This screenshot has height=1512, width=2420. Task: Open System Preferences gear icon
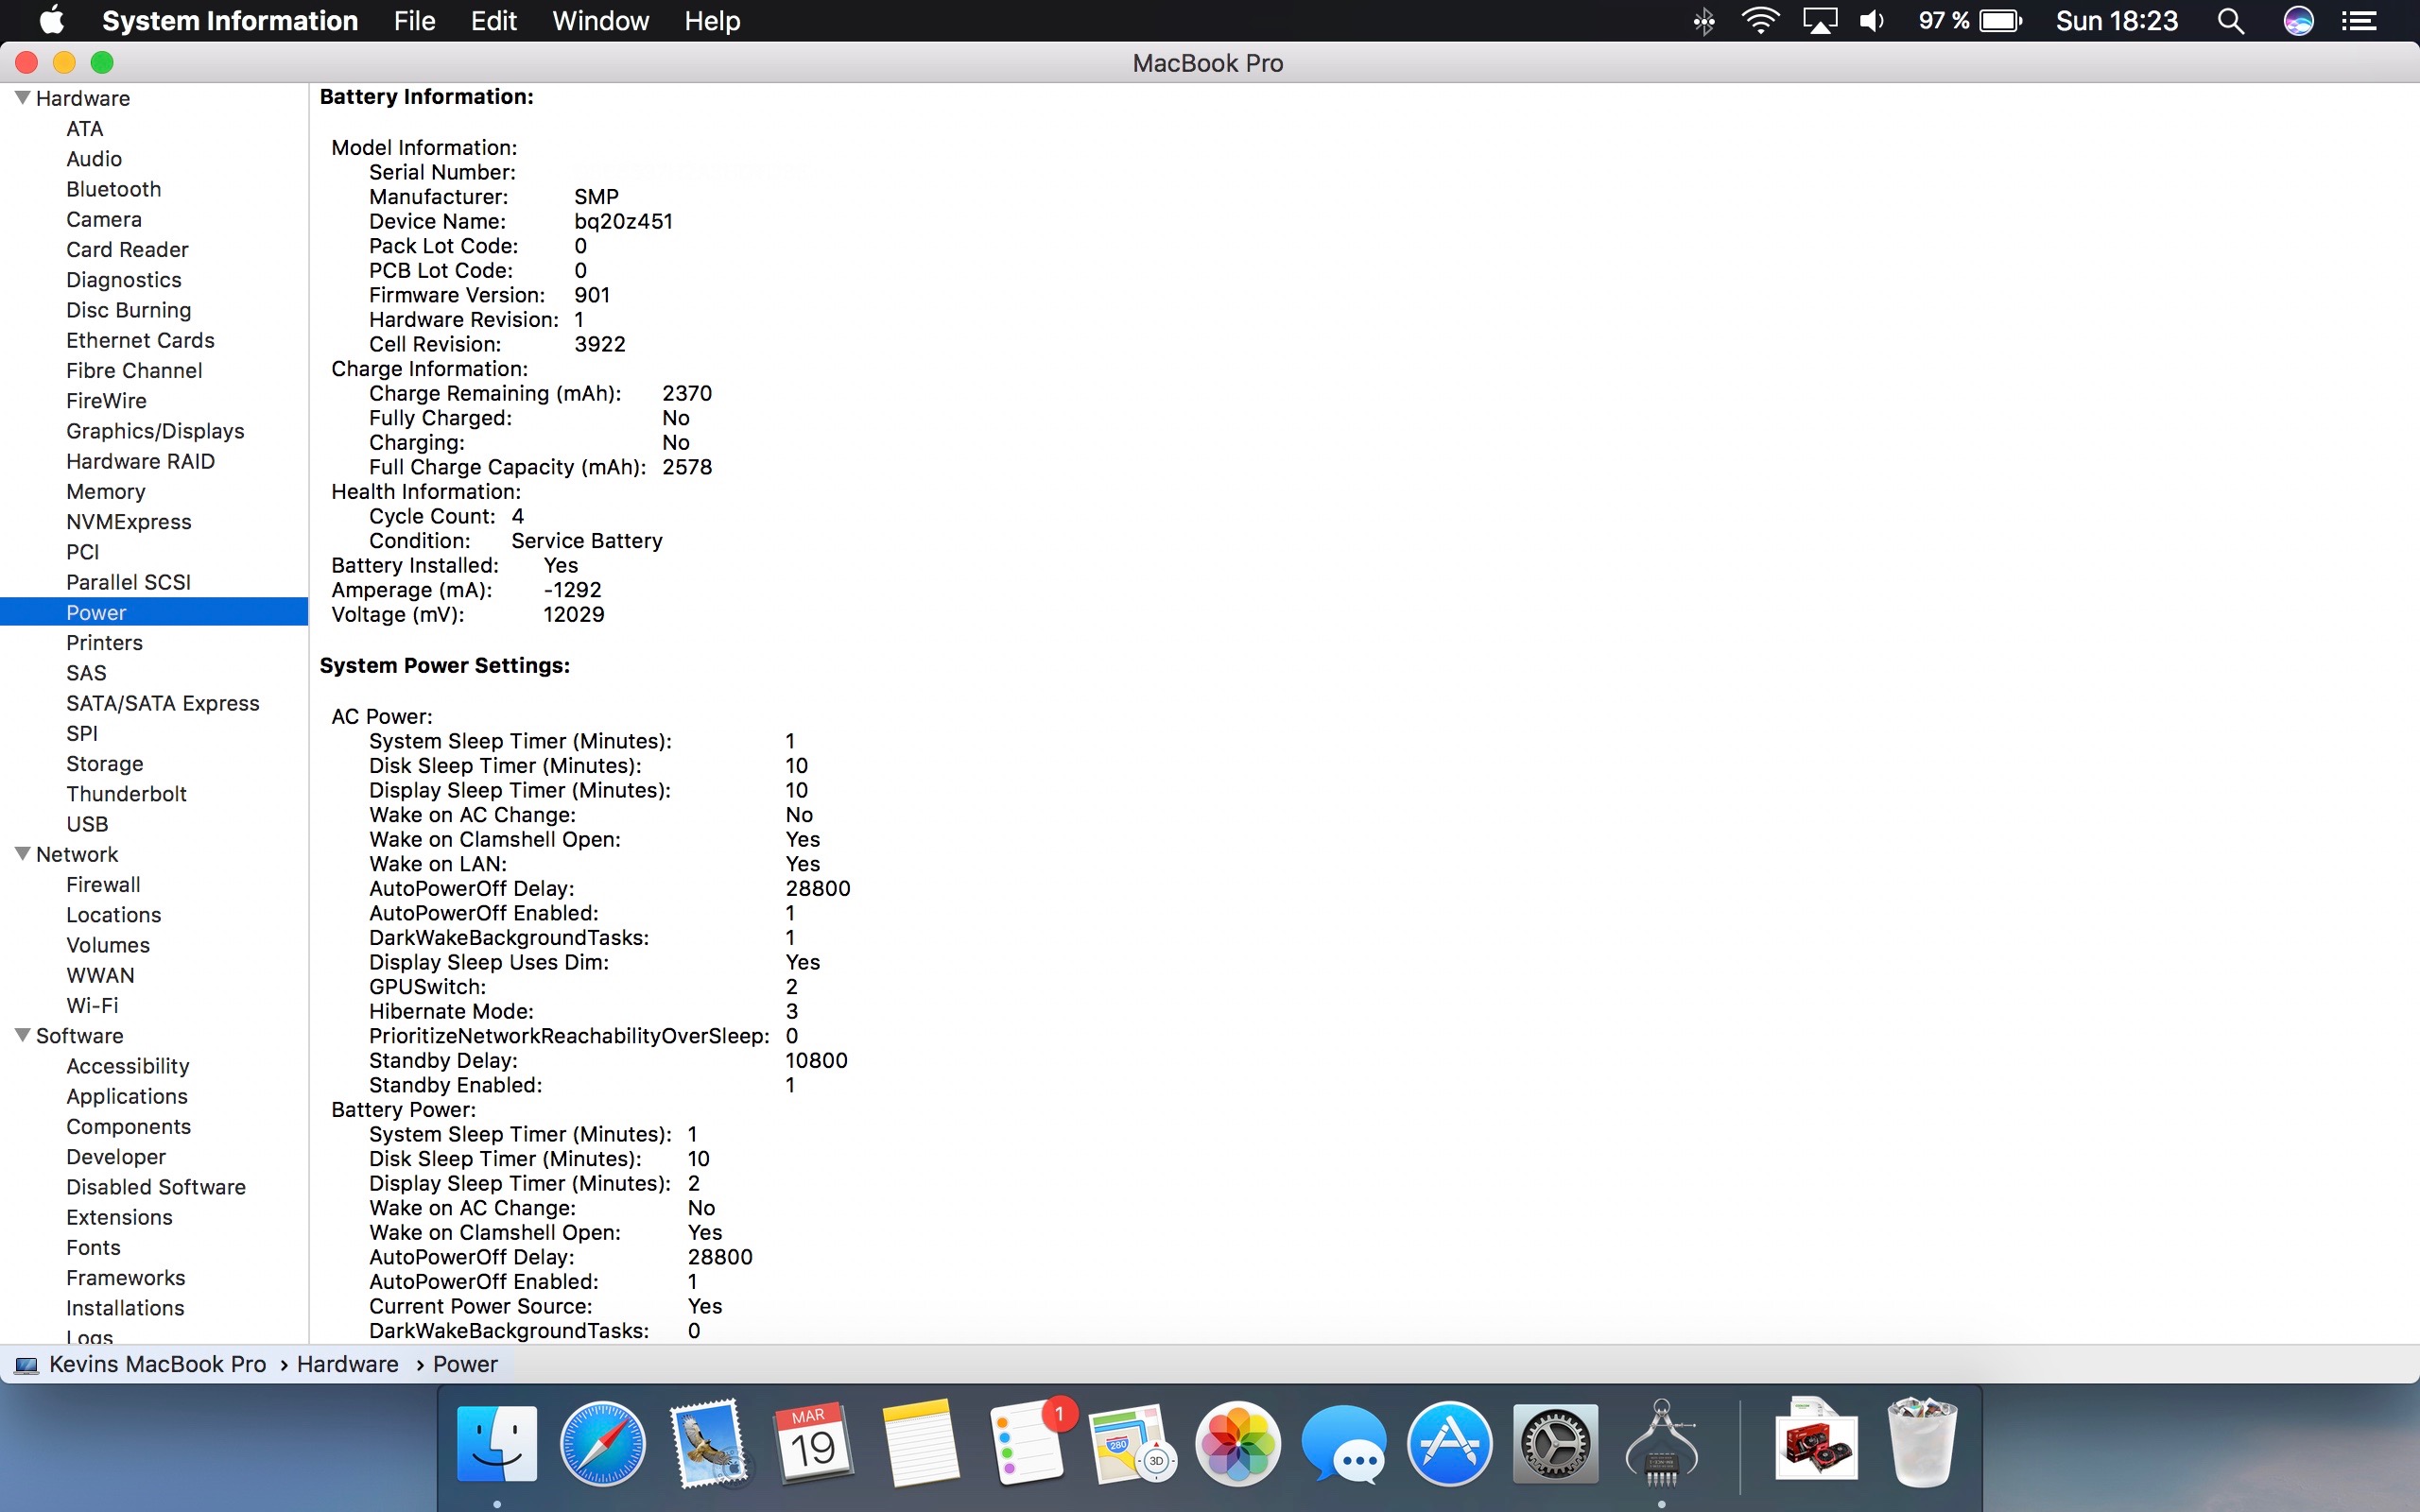(1555, 1444)
